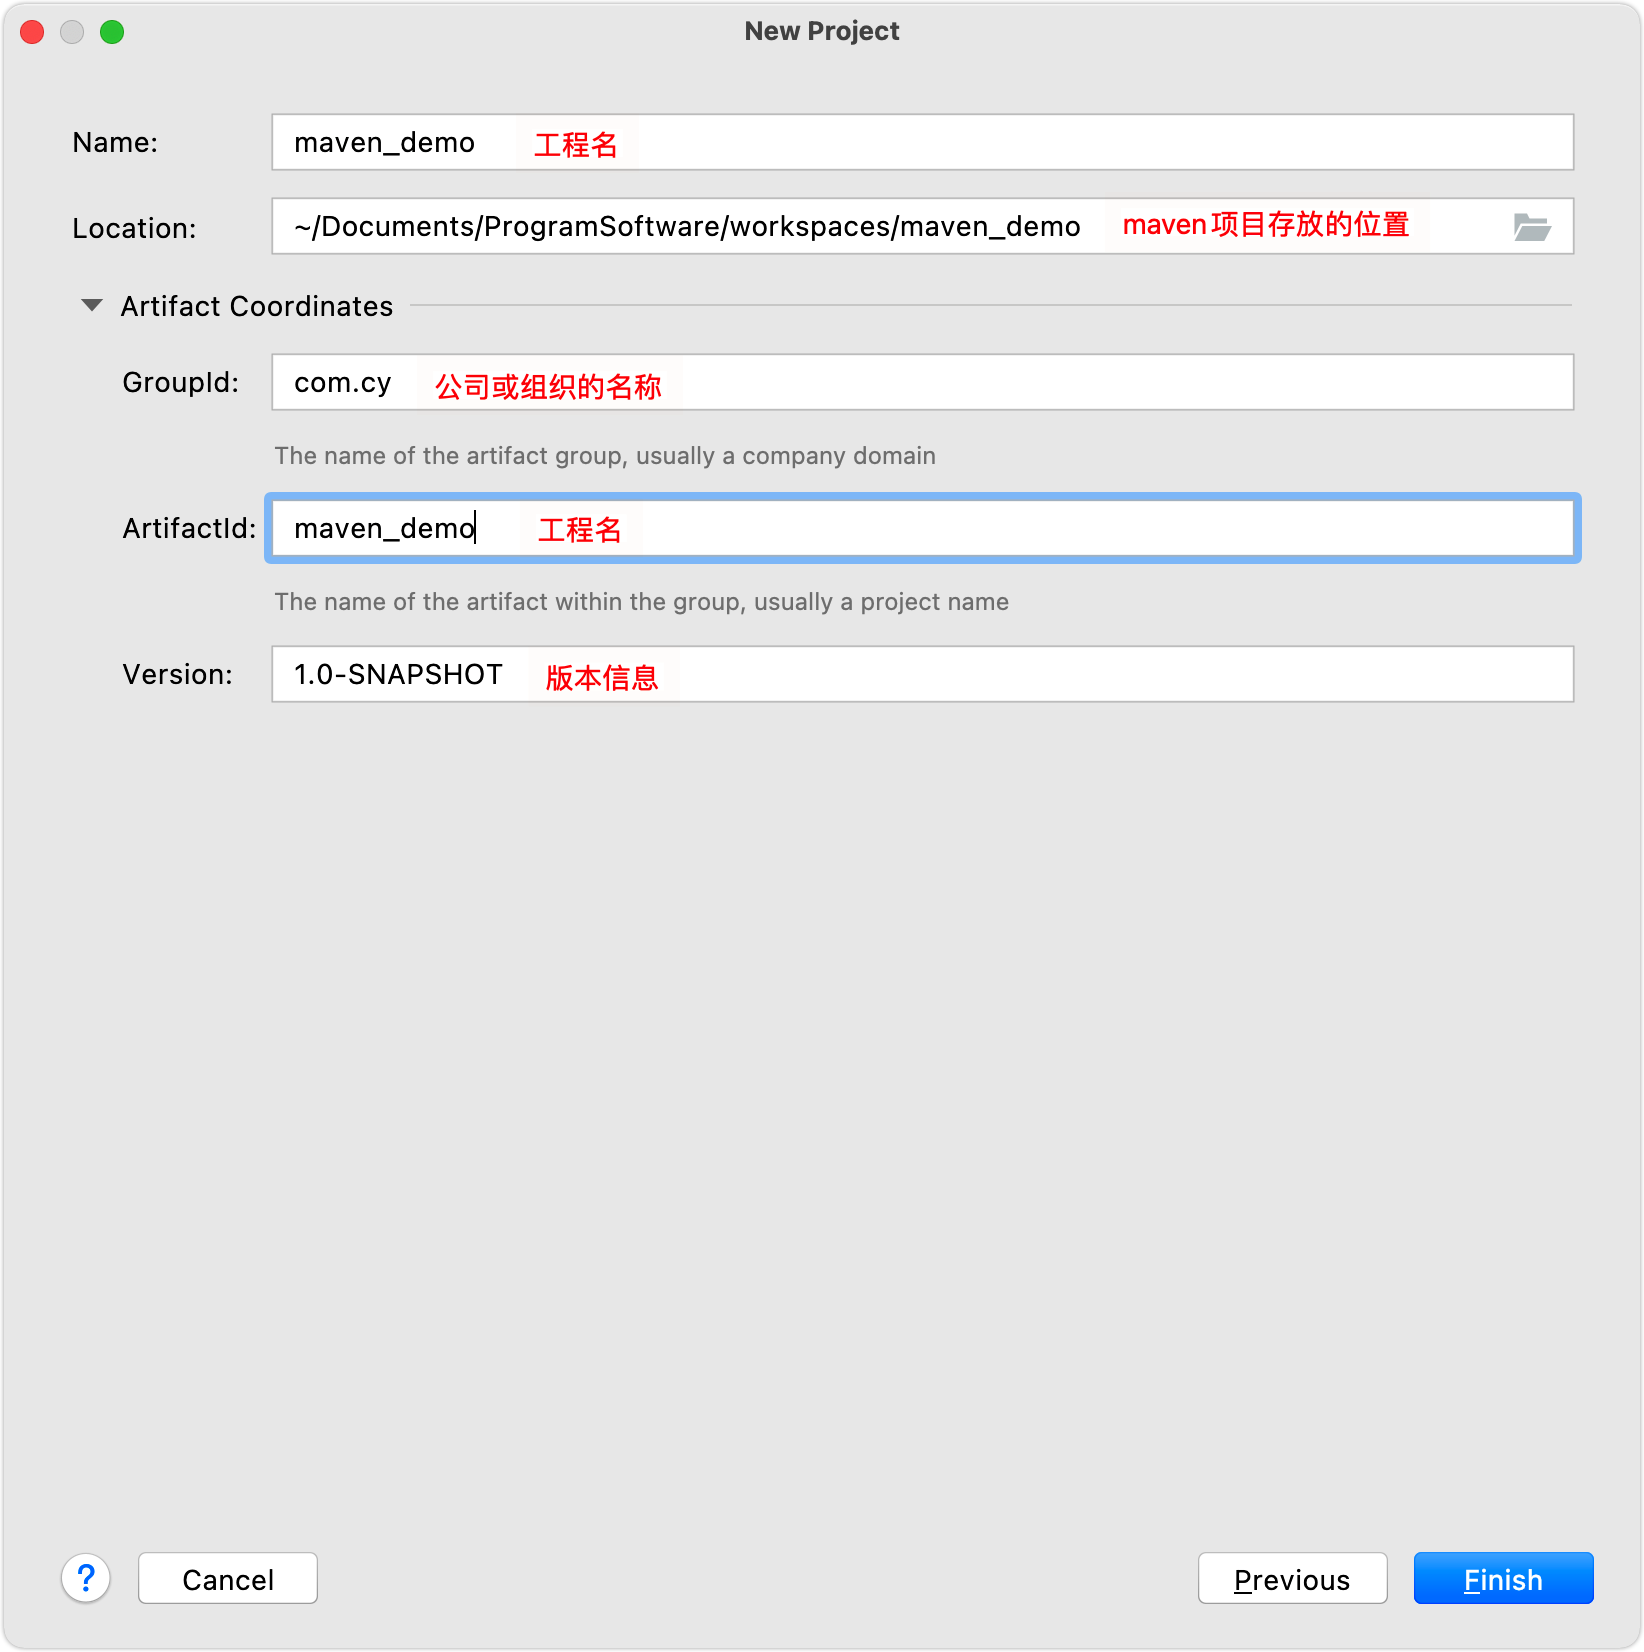This screenshot has width=1644, height=1652.
Task: Click the help question mark icon
Action: pyautogui.click(x=86, y=1578)
